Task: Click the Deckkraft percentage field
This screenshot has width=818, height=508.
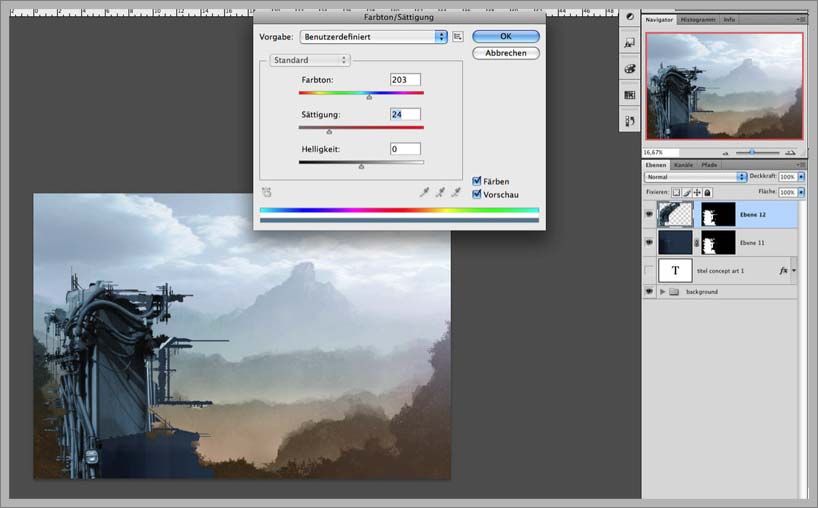Action: [x=787, y=177]
